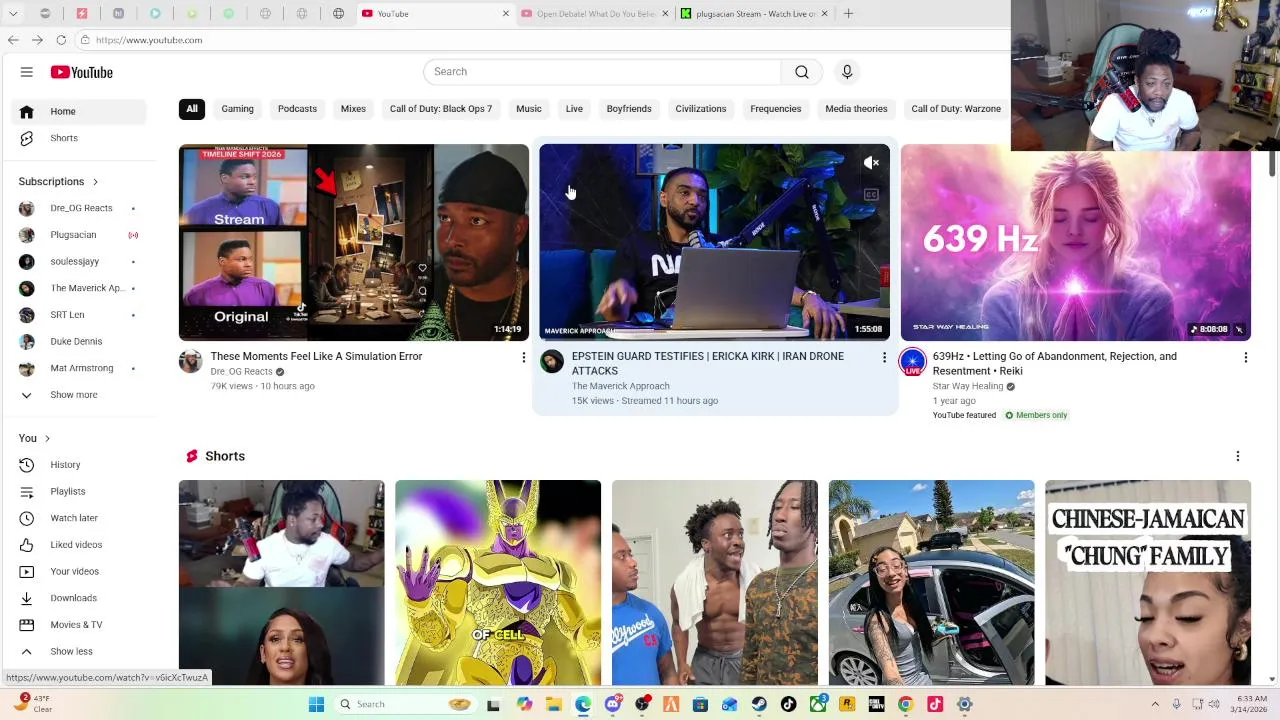Reload the page in browser toolbar
This screenshot has height=720, width=1280.
click(x=61, y=40)
